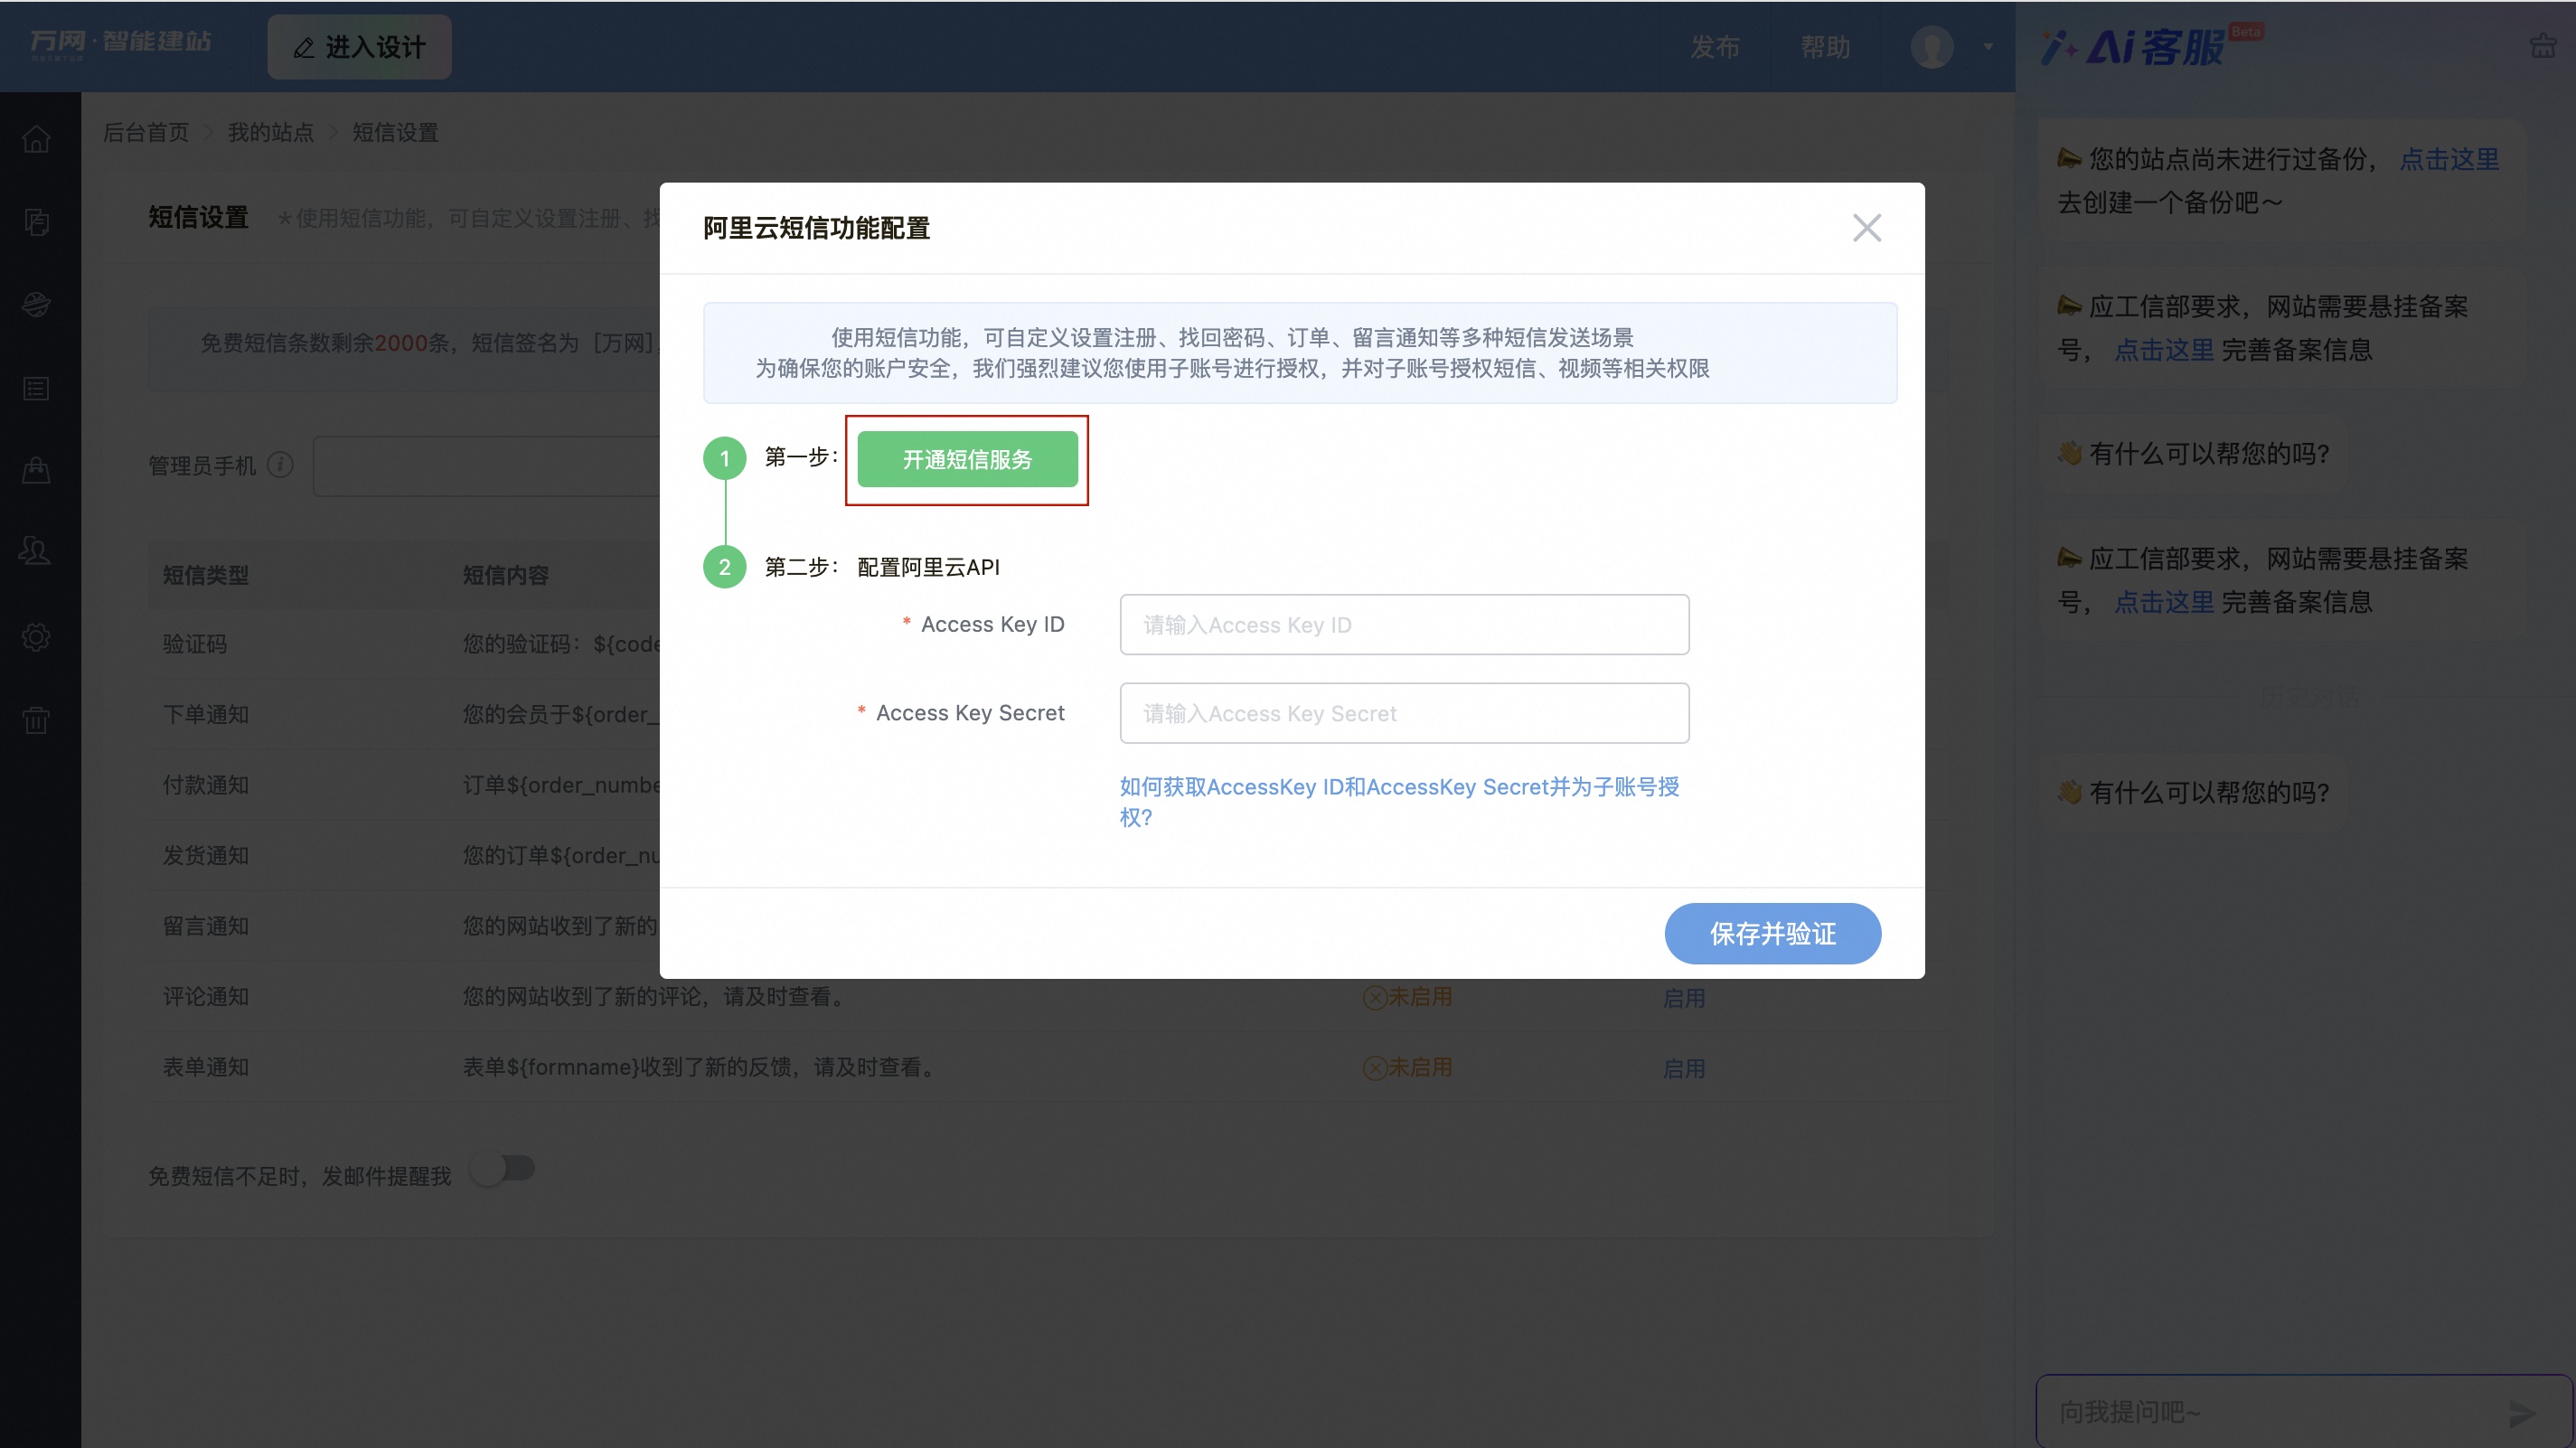Click the 万网·智能建站 logo
Screen dimensions: 2576x1448
[120, 42]
